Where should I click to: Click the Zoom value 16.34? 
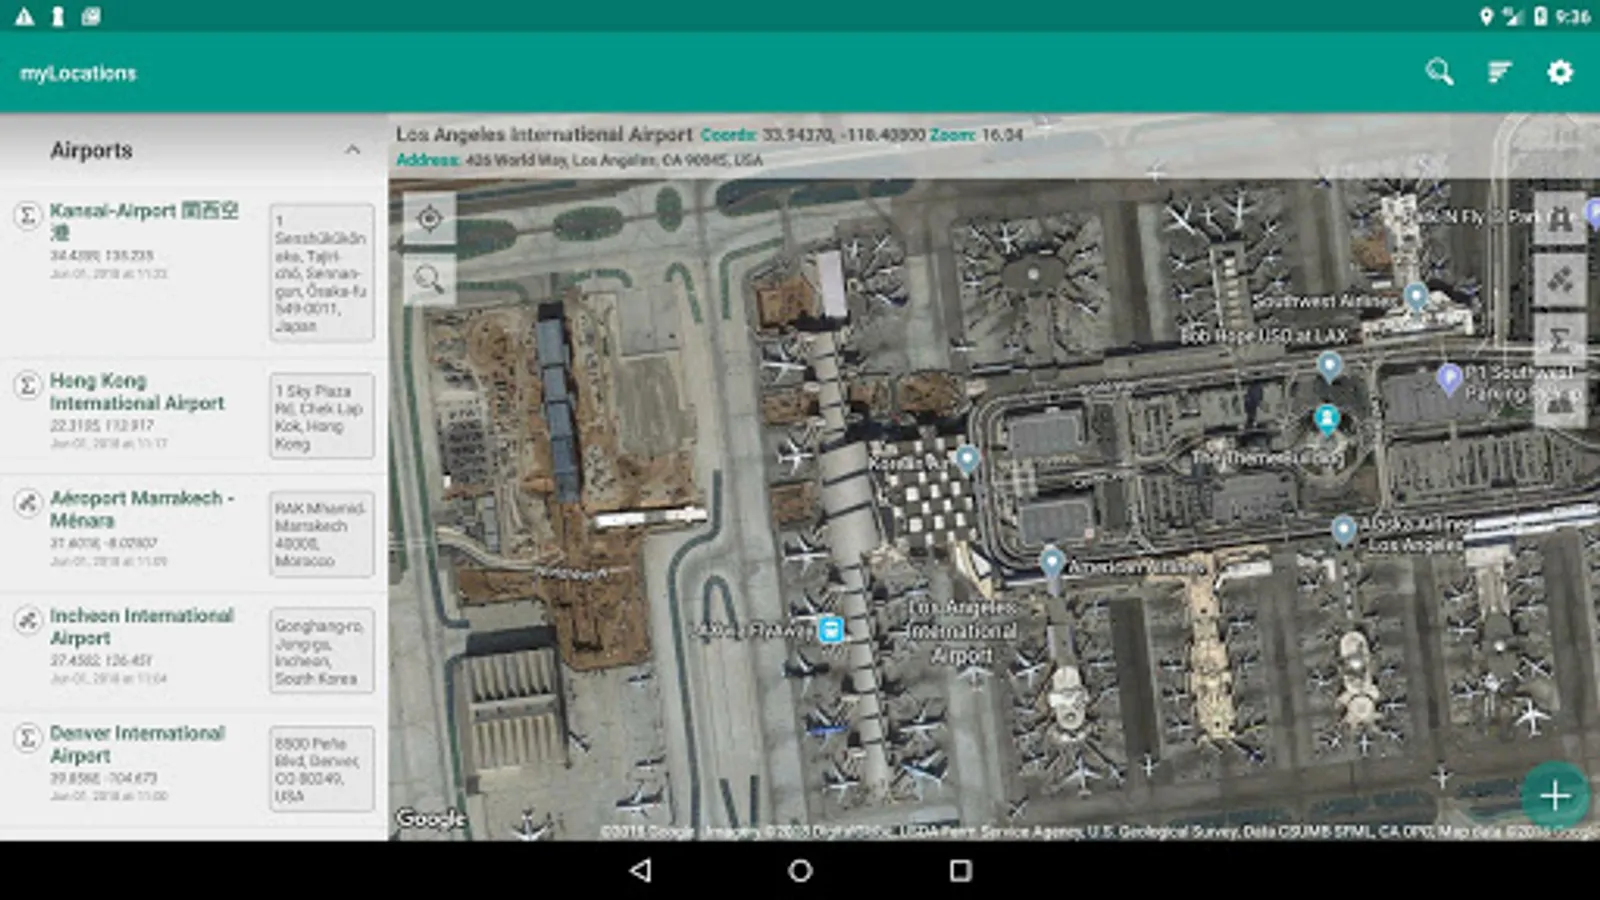(x=1000, y=134)
